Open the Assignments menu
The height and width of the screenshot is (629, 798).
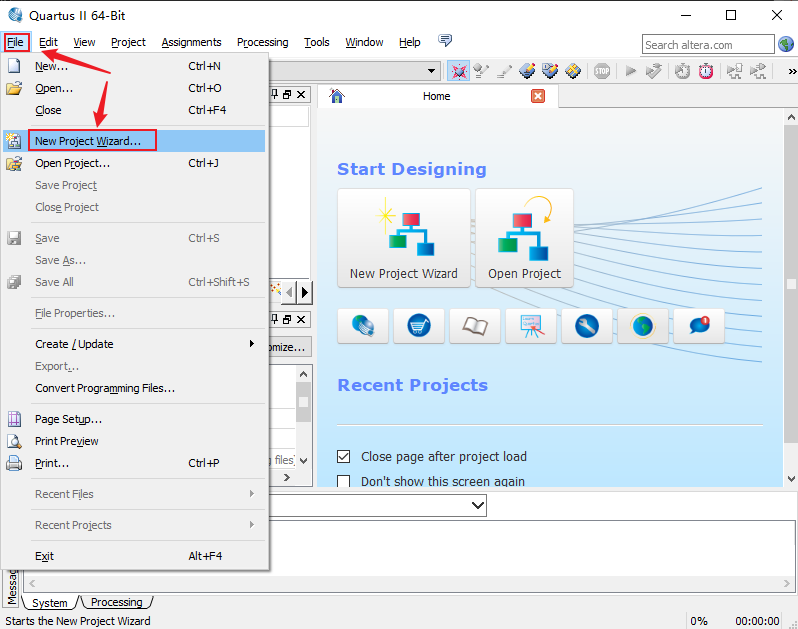click(x=191, y=42)
